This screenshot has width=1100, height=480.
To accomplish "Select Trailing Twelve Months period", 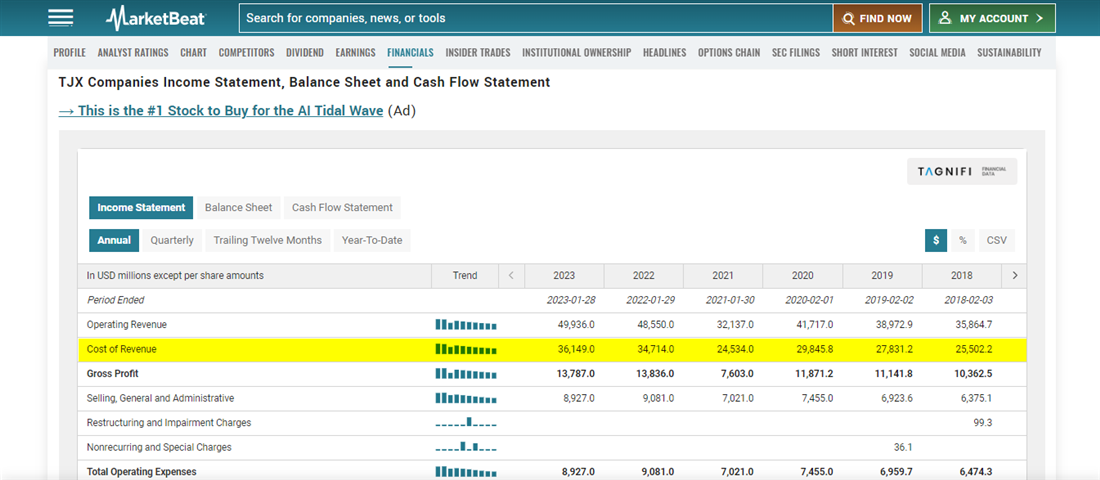I will (268, 240).
